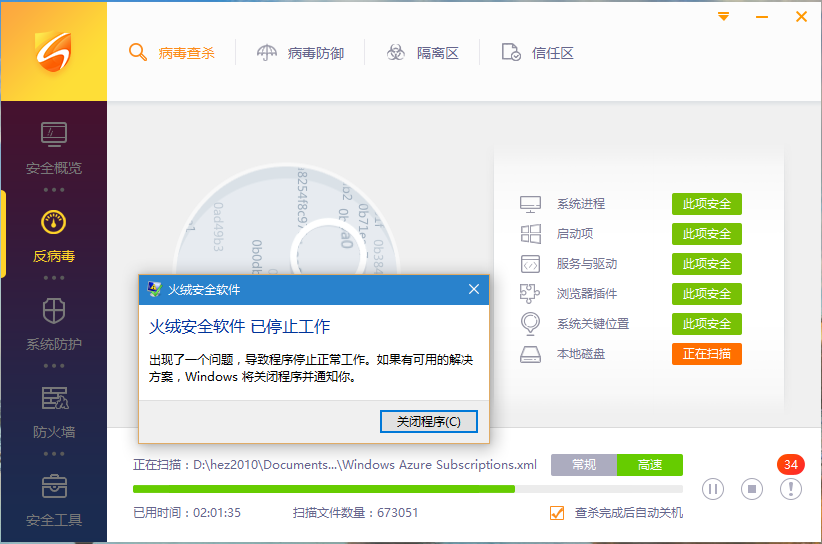
Task: Click 关闭程序(C) in the crash dialog
Action: 429,421
